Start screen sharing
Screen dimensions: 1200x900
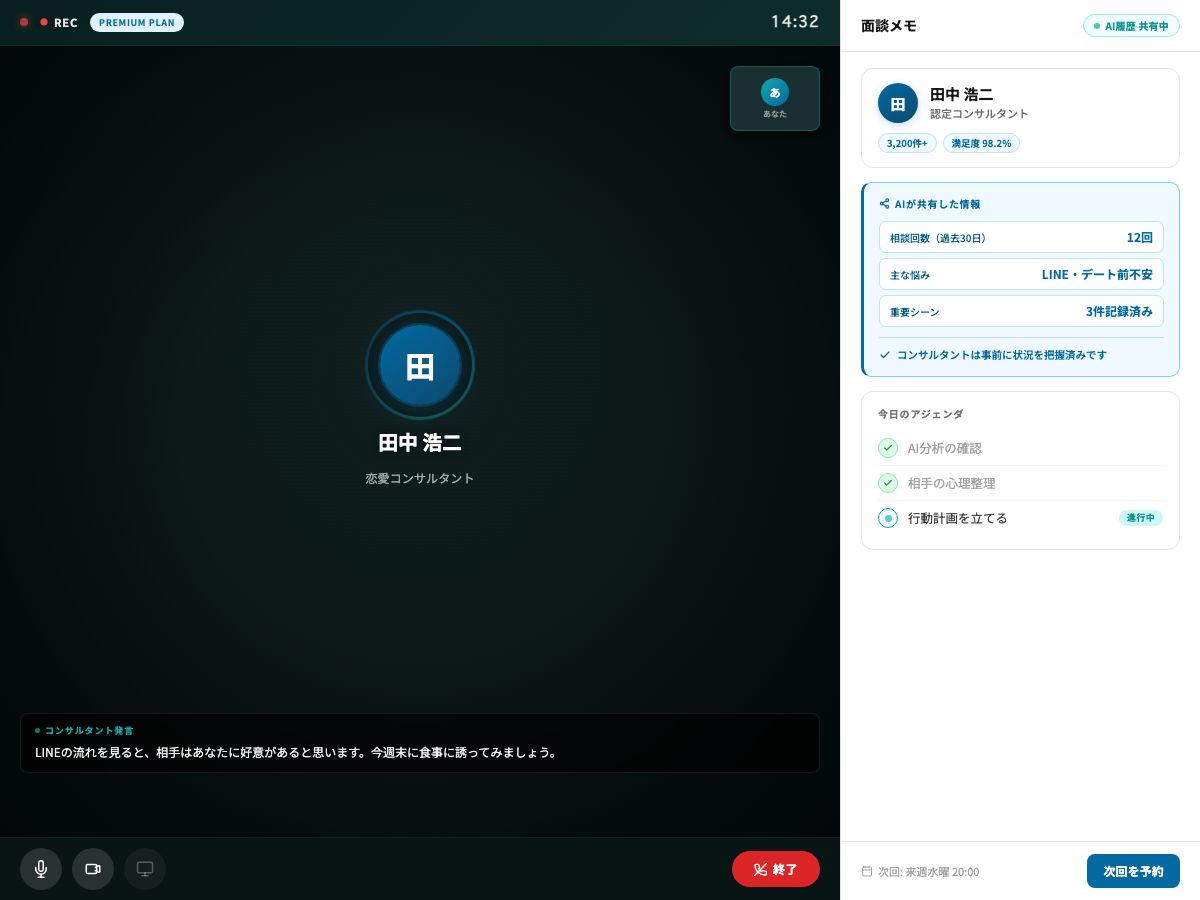[x=145, y=869]
